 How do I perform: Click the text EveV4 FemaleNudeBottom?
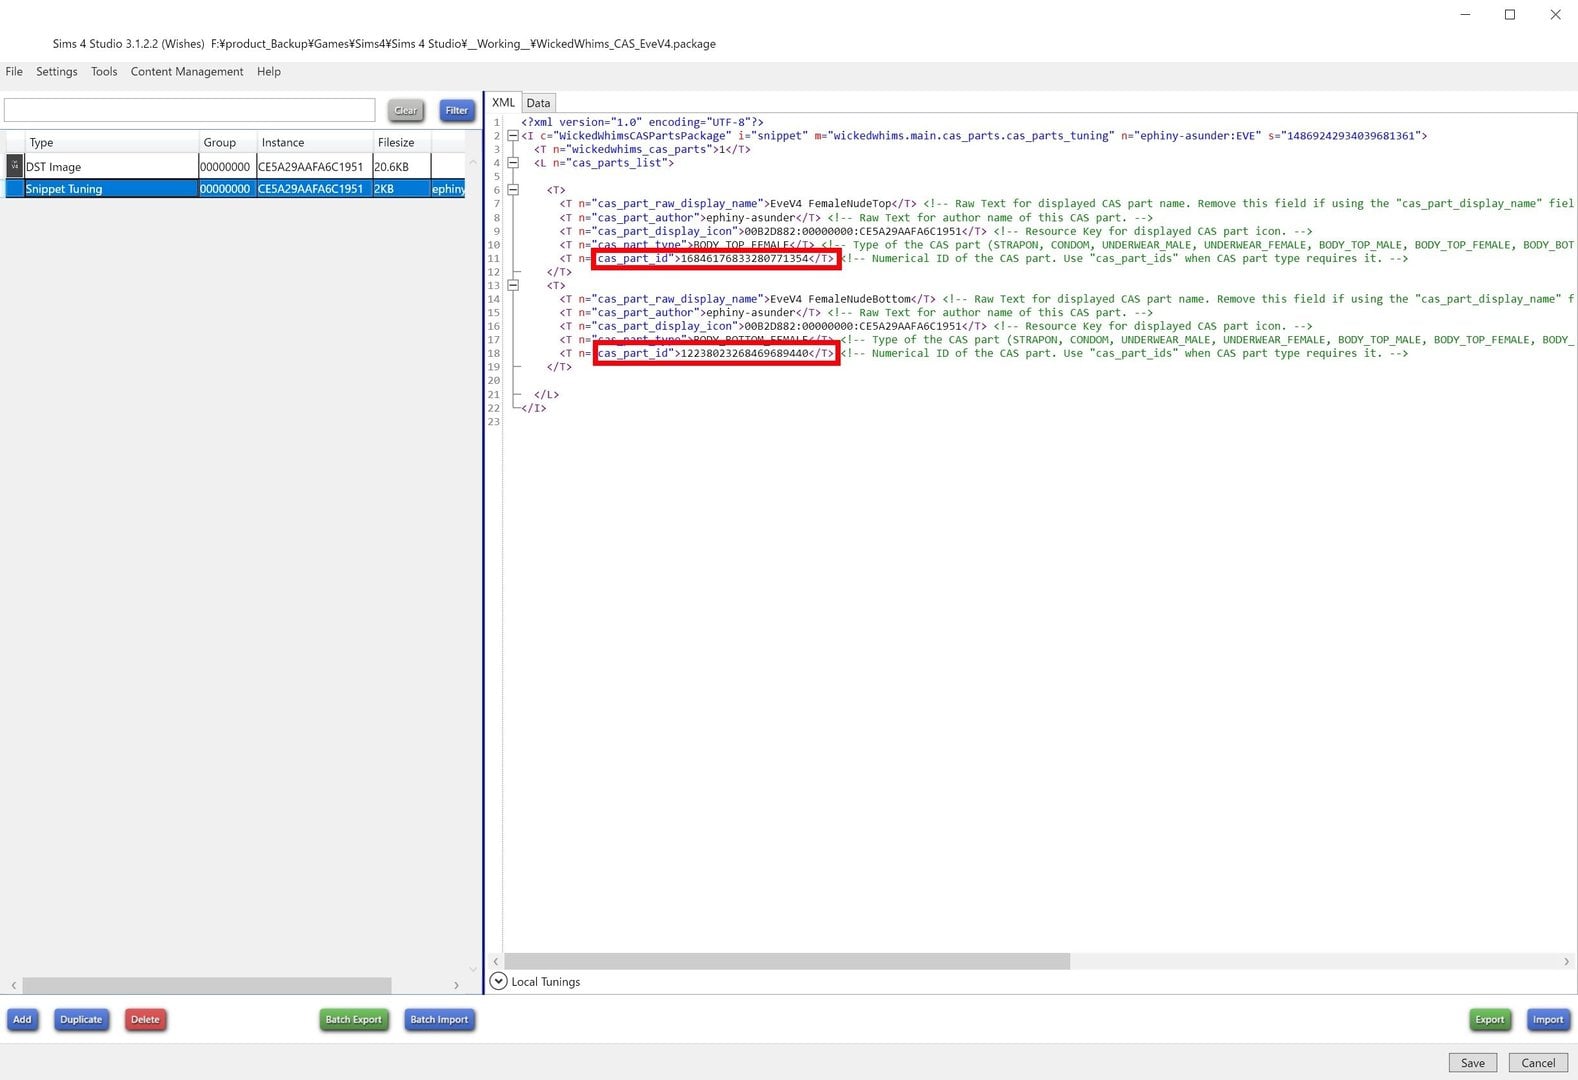click(839, 299)
